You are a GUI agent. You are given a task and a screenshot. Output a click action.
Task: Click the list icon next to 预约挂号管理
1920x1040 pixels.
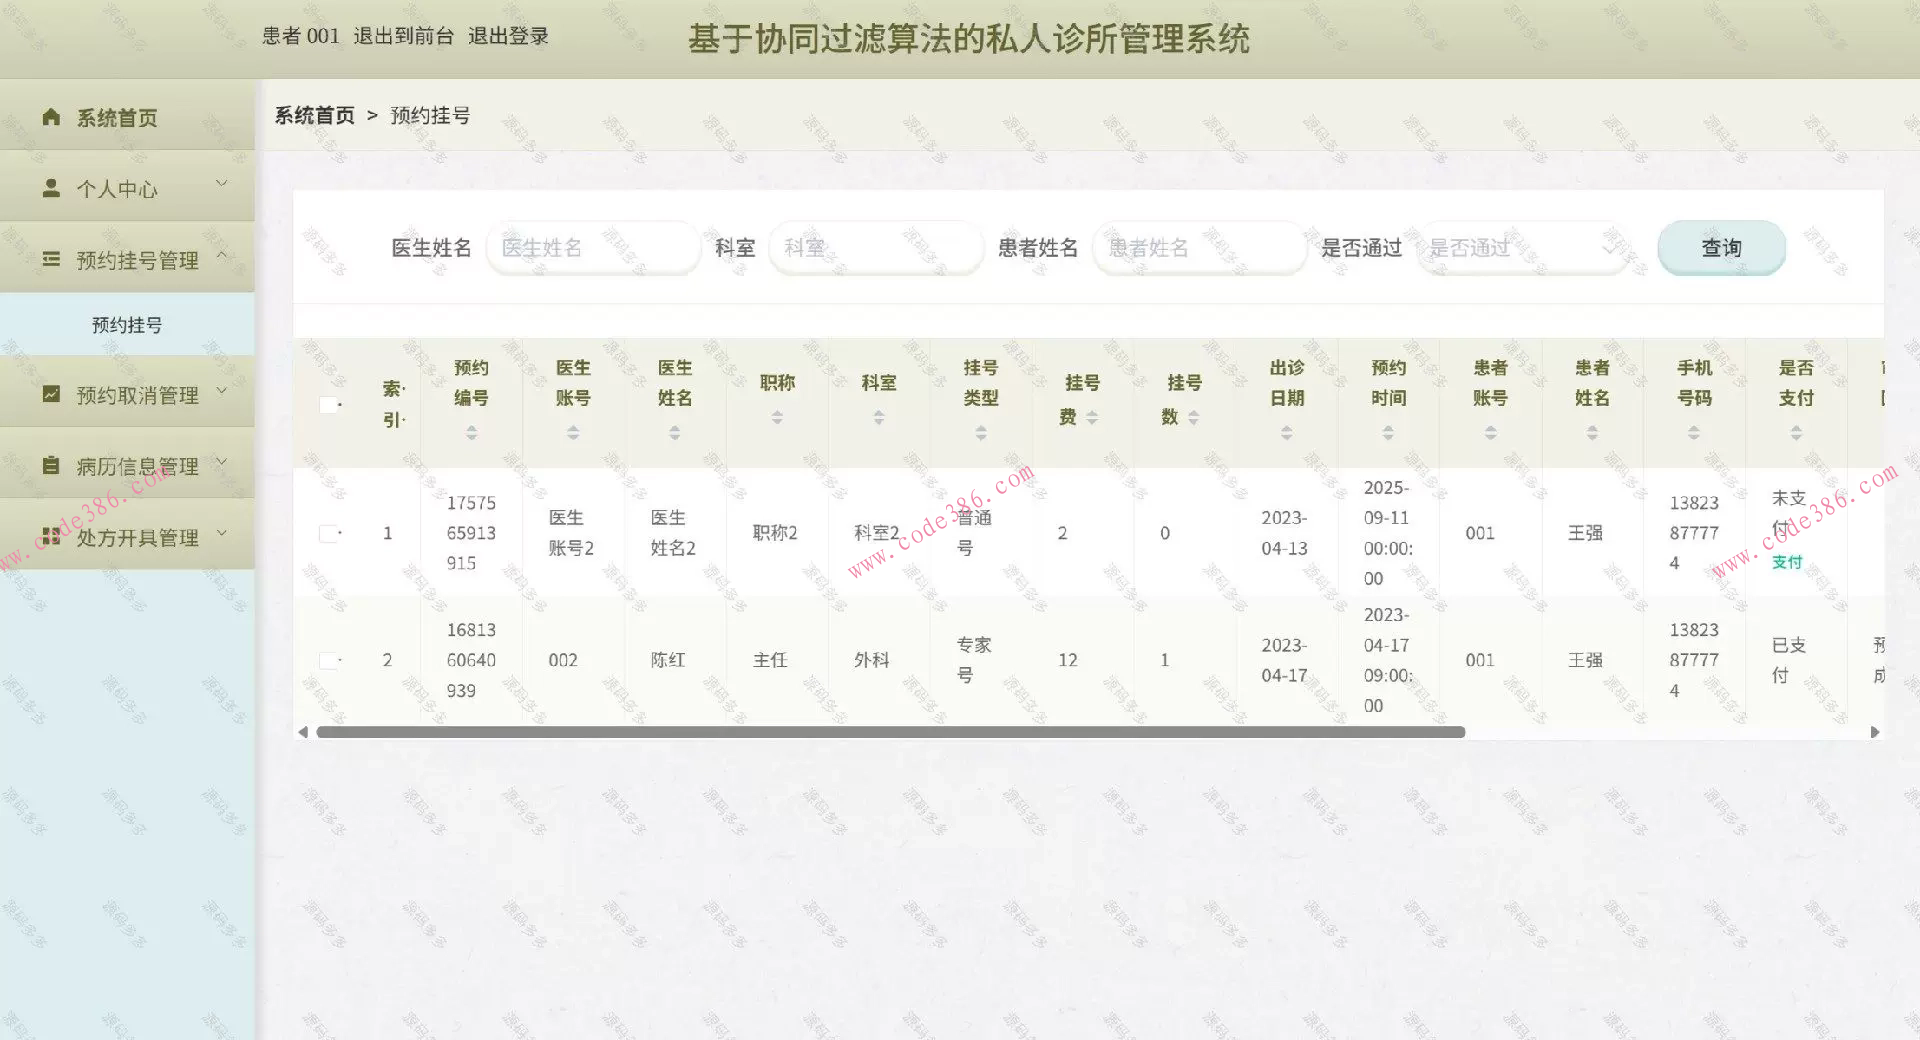[x=51, y=259]
